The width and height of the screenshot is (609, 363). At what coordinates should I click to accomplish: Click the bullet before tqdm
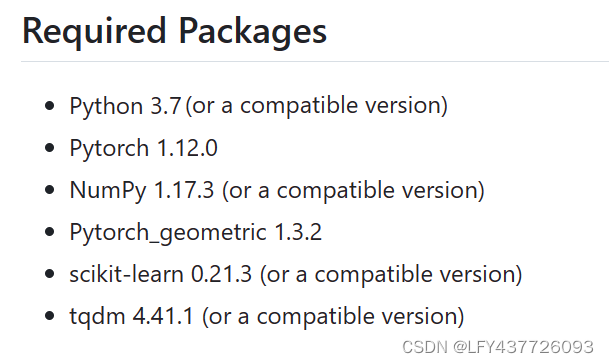[x=49, y=316]
